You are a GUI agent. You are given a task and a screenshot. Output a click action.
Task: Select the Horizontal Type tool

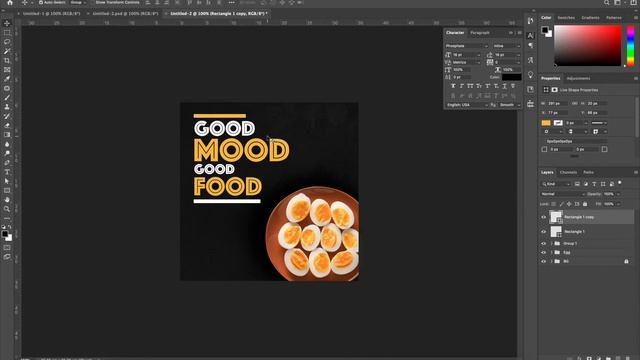pos(7,172)
